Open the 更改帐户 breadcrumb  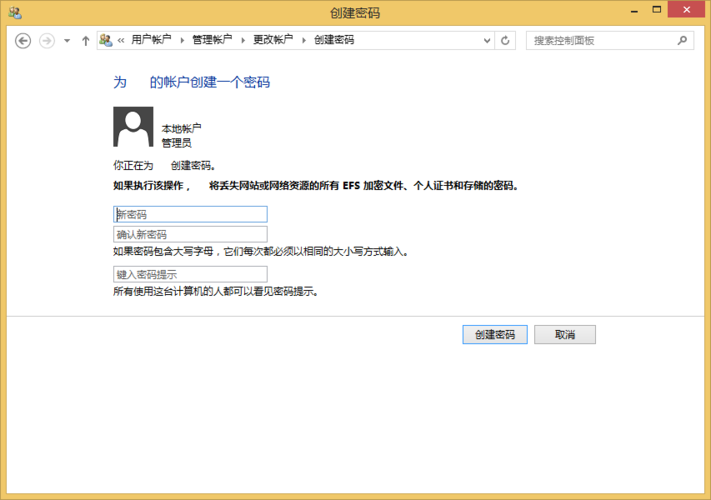[x=273, y=40]
